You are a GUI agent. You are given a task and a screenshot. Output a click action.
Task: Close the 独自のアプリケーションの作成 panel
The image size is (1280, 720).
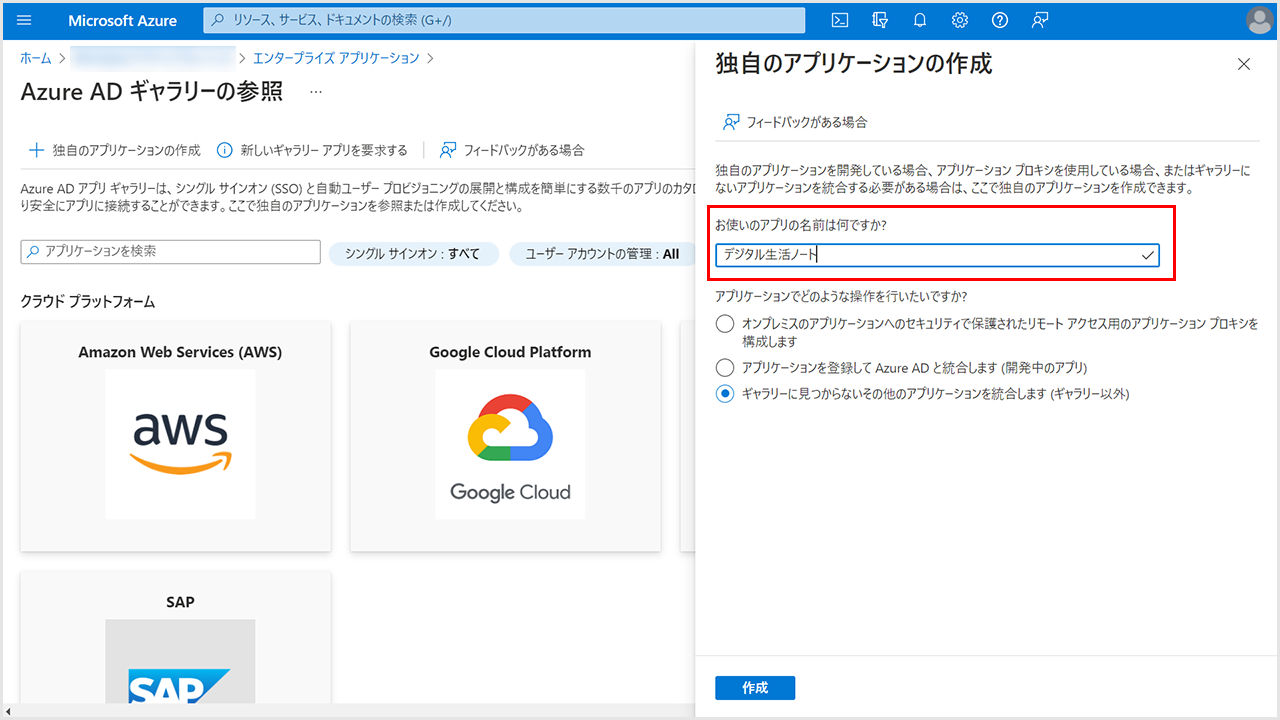tap(1244, 64)
